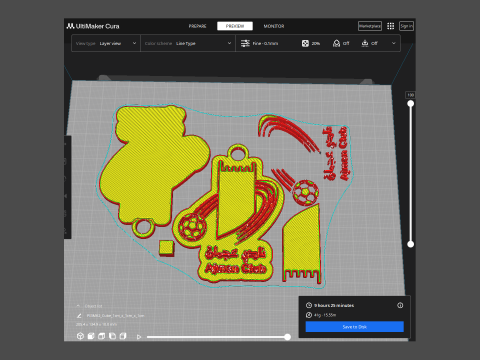Click the layer slider upper handle
The image size is (480, 360).
click(x=411, y=104)
